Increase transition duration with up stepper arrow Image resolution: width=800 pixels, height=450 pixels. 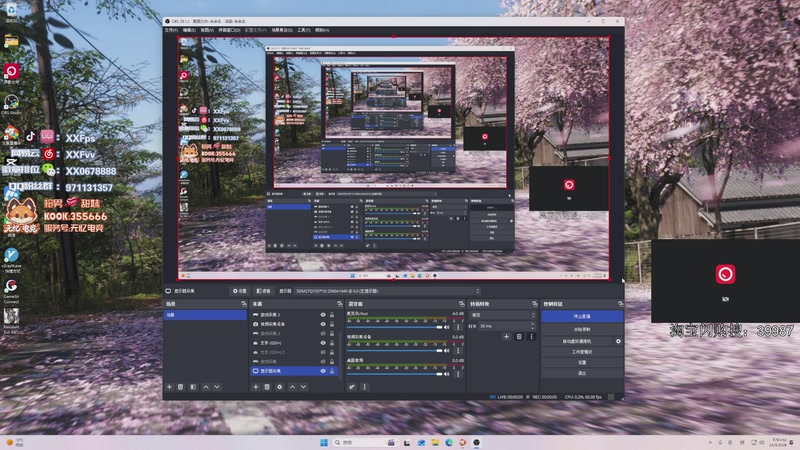[x=533, y=324]
